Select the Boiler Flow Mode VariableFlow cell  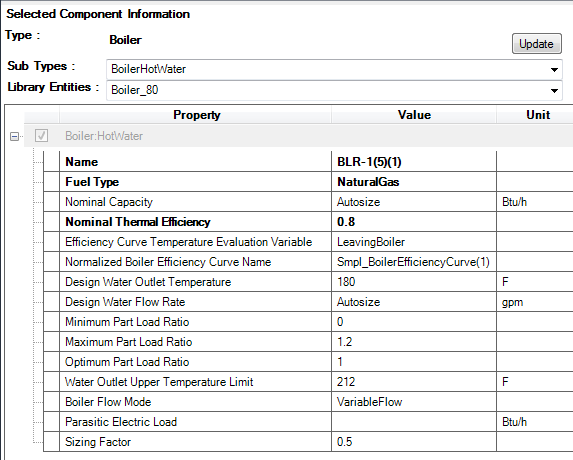point(414,402)
